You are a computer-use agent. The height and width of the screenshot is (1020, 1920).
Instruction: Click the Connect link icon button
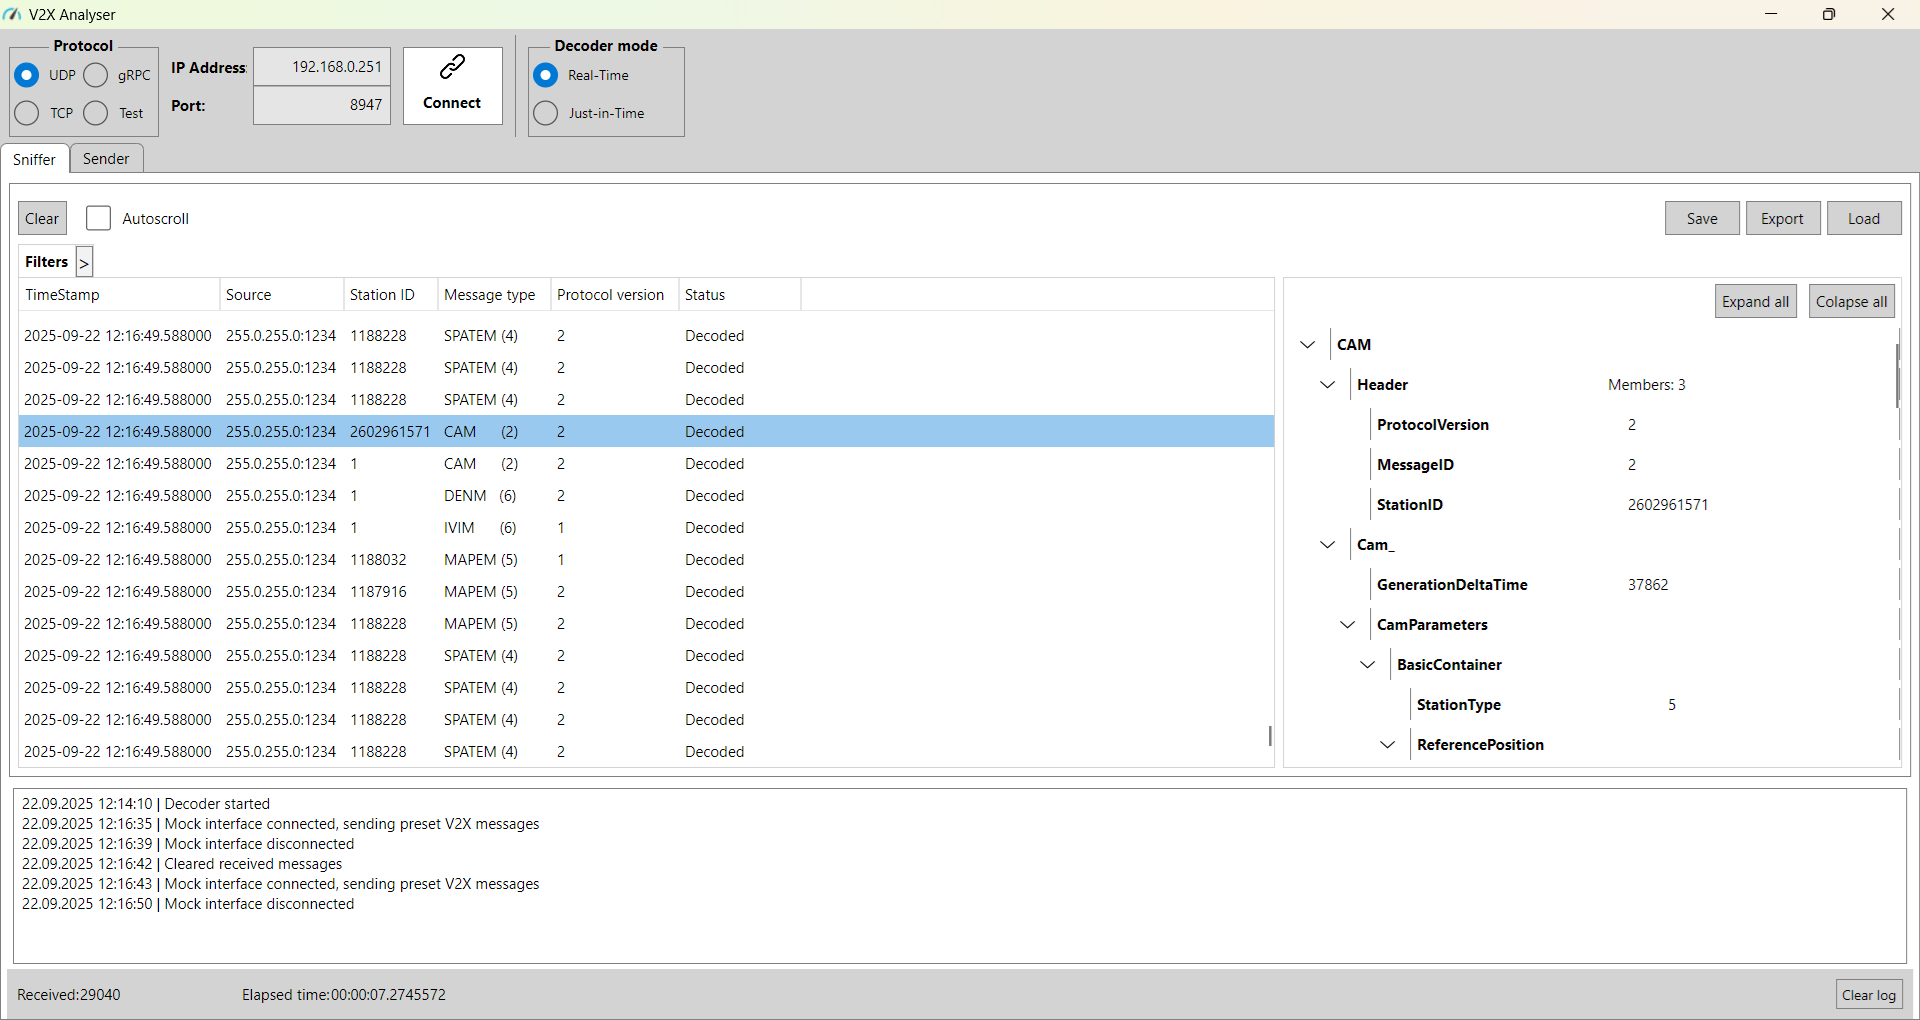pos(452,85)
